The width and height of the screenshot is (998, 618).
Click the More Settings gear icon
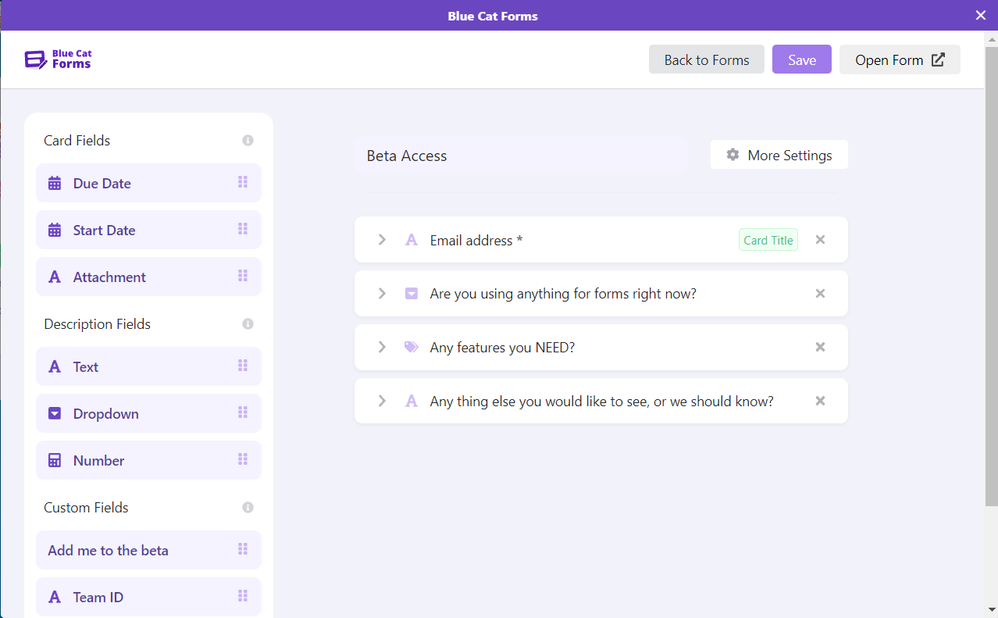733,155
